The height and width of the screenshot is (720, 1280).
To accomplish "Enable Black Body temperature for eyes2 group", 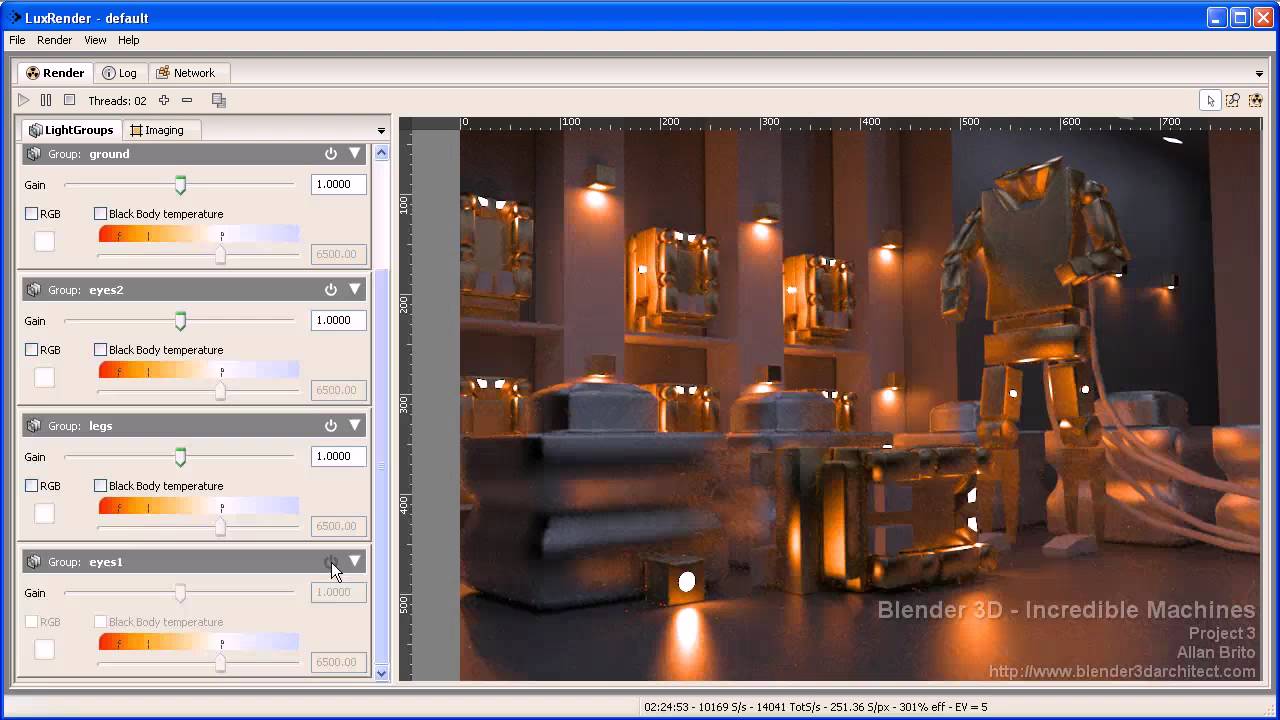I will point(100,350).
